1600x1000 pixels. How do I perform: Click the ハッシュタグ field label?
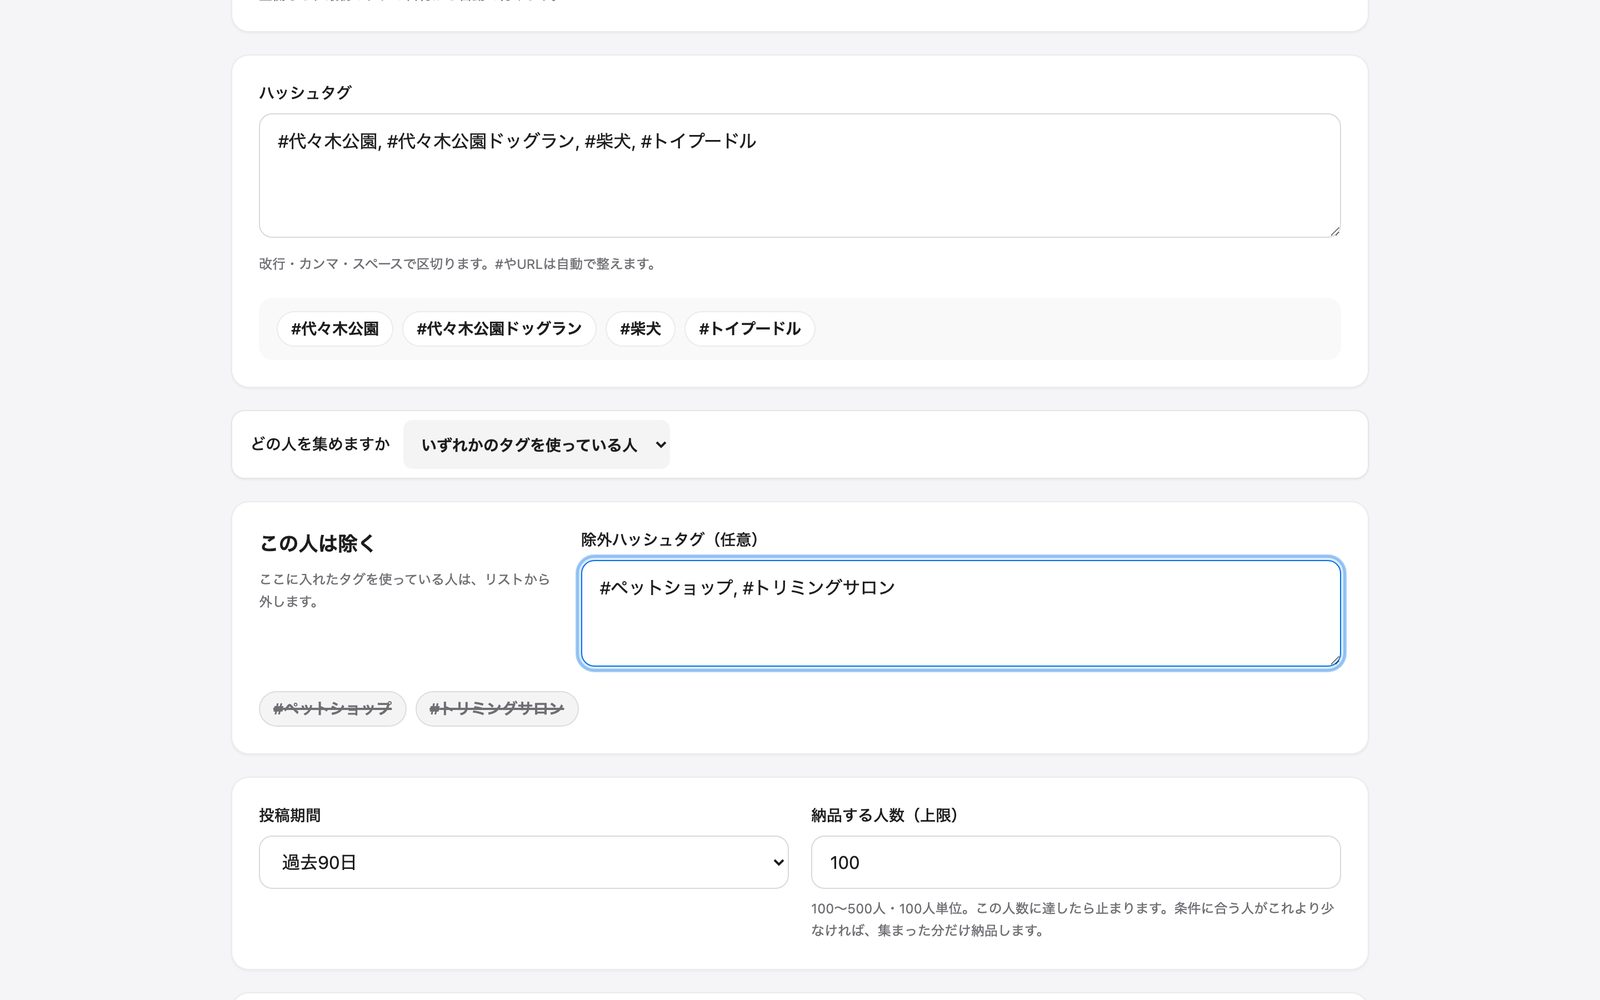[305, 93]
